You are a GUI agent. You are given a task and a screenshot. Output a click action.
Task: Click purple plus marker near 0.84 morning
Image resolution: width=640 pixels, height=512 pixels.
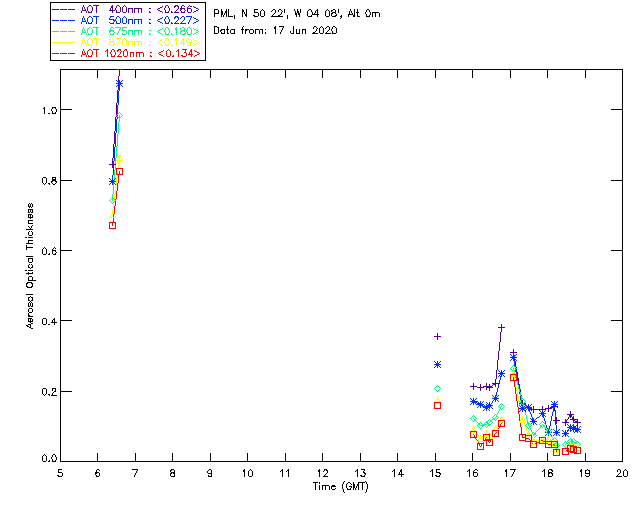112,165
